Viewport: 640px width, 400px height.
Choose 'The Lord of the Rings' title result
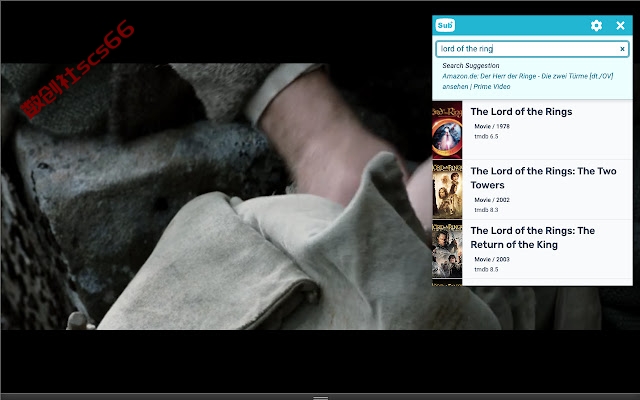(521, 112)
